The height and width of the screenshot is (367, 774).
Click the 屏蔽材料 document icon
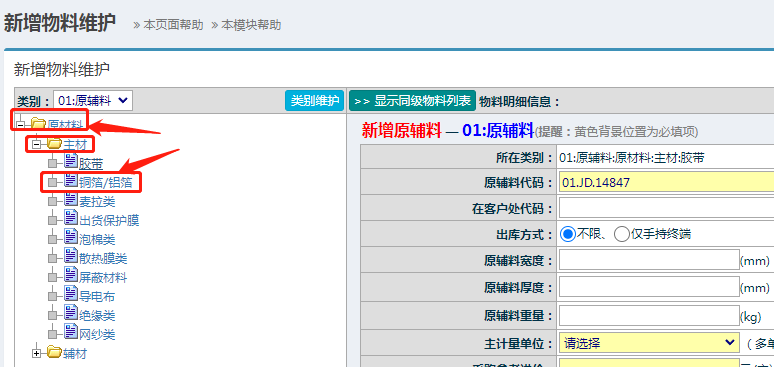tap(71, 276)
